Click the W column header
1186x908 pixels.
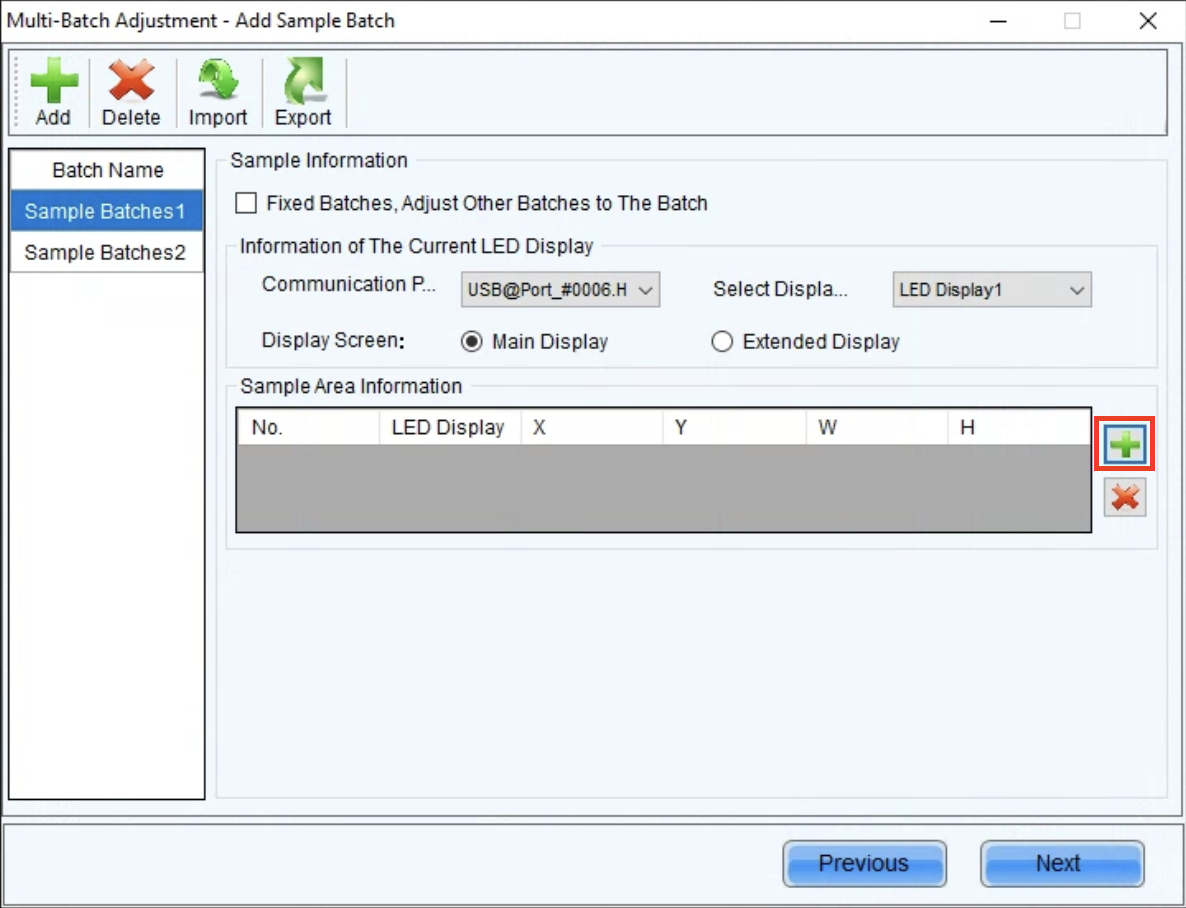click(x=875, y=428)
